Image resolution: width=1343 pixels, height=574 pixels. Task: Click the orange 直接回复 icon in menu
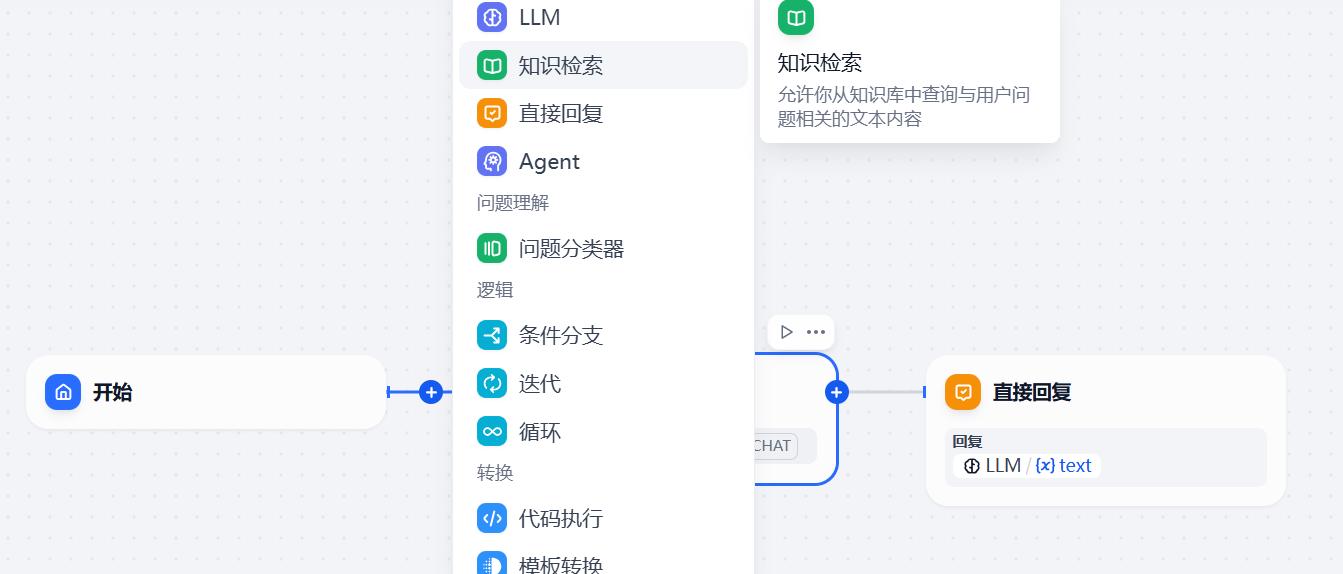point(492,113)
